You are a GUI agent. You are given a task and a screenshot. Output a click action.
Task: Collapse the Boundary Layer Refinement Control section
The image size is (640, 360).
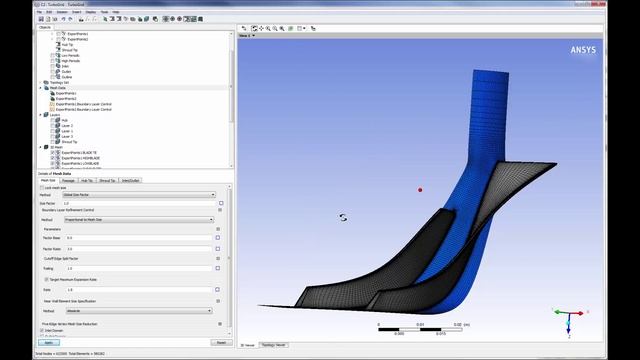click(220, 210)
